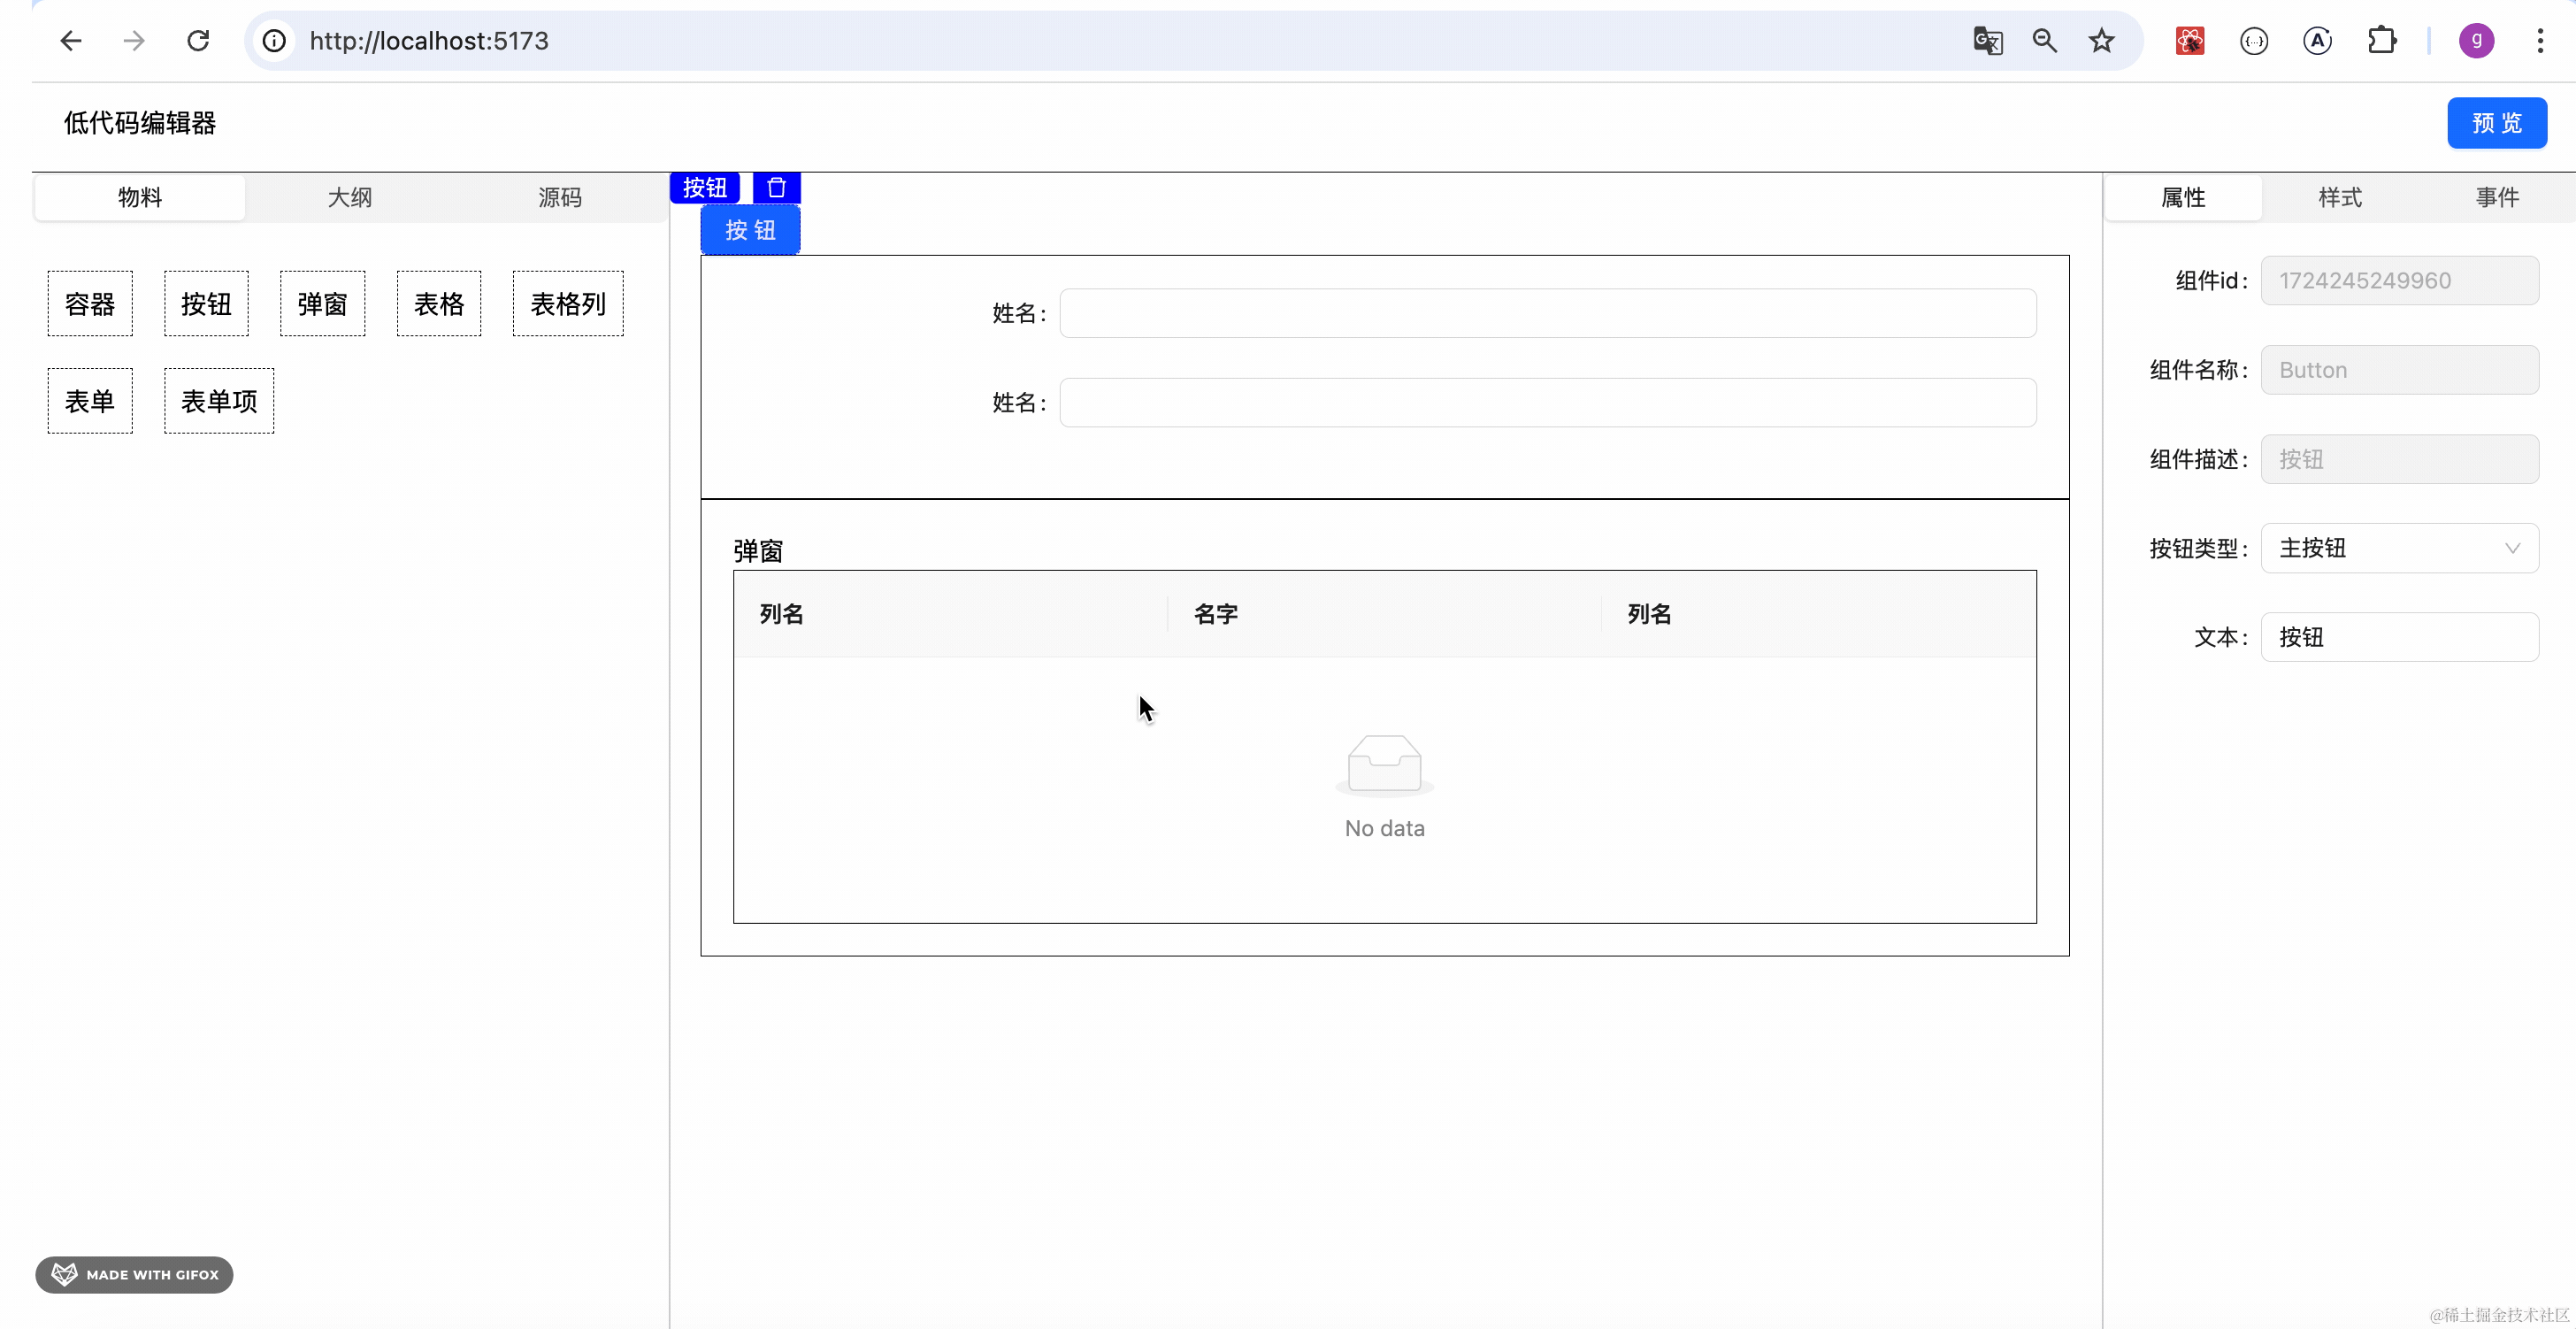Open the Chrome three-dot menu

[x=2539, y=41]
